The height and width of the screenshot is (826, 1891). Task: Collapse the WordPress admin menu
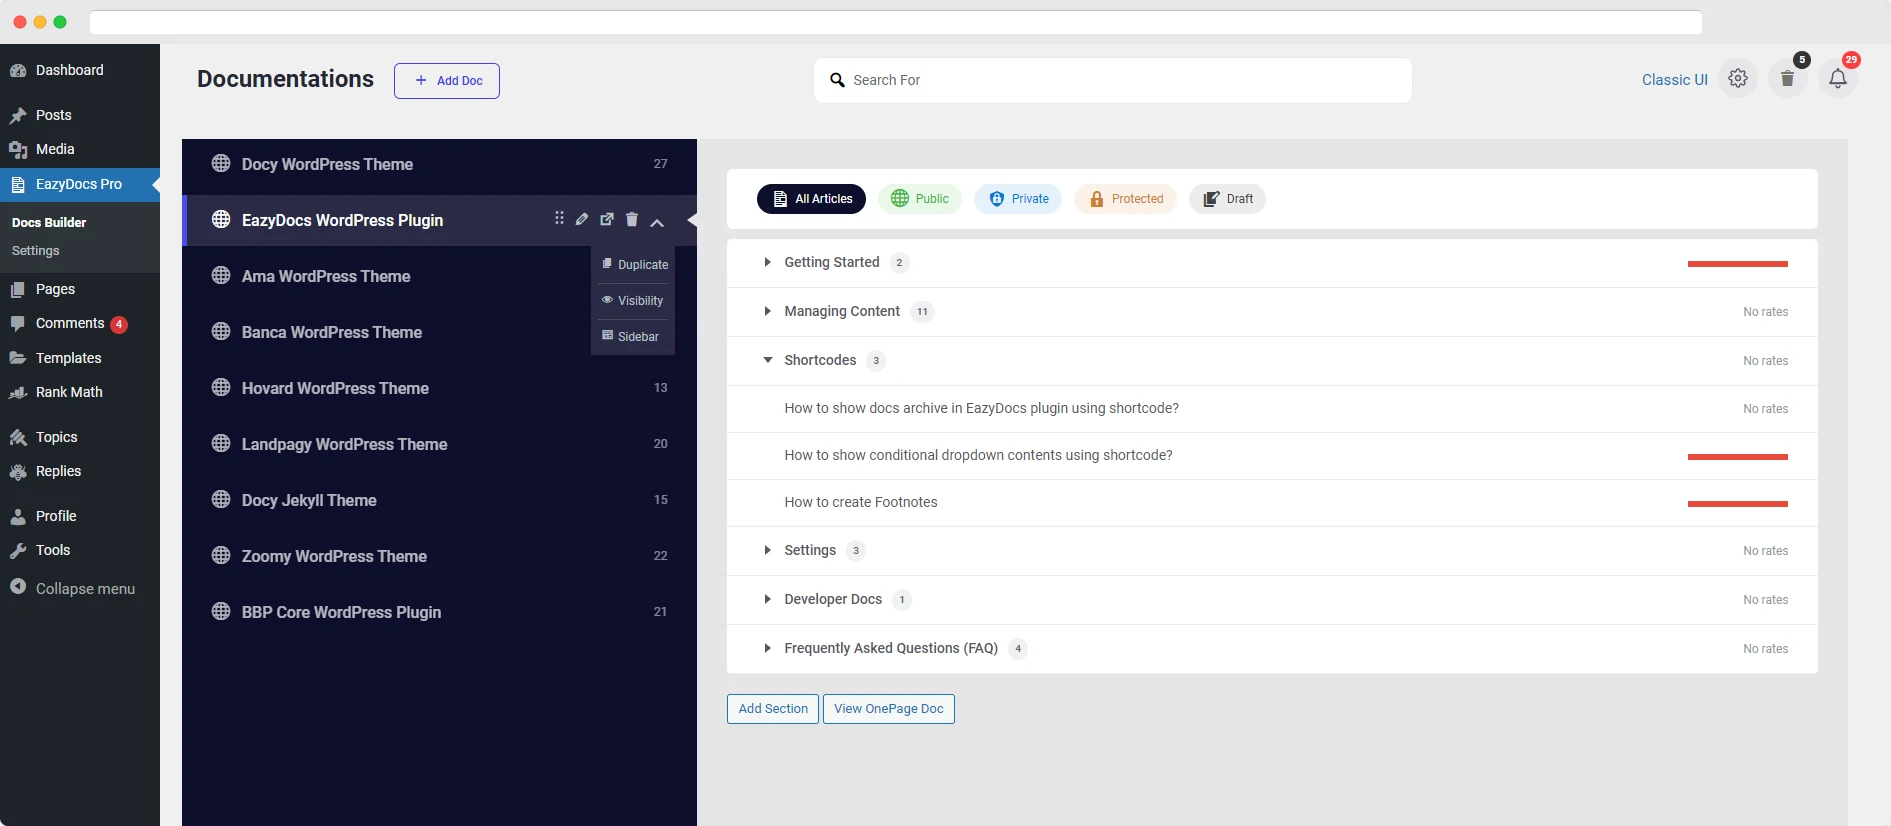[80, 588]
